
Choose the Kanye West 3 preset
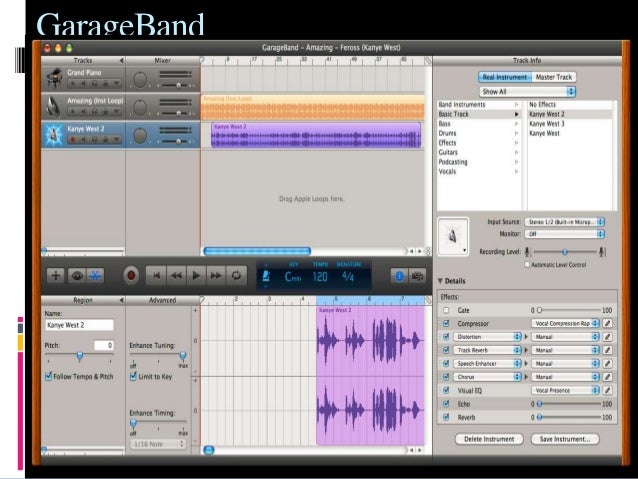pyautogui.click(x=571, y=124)
